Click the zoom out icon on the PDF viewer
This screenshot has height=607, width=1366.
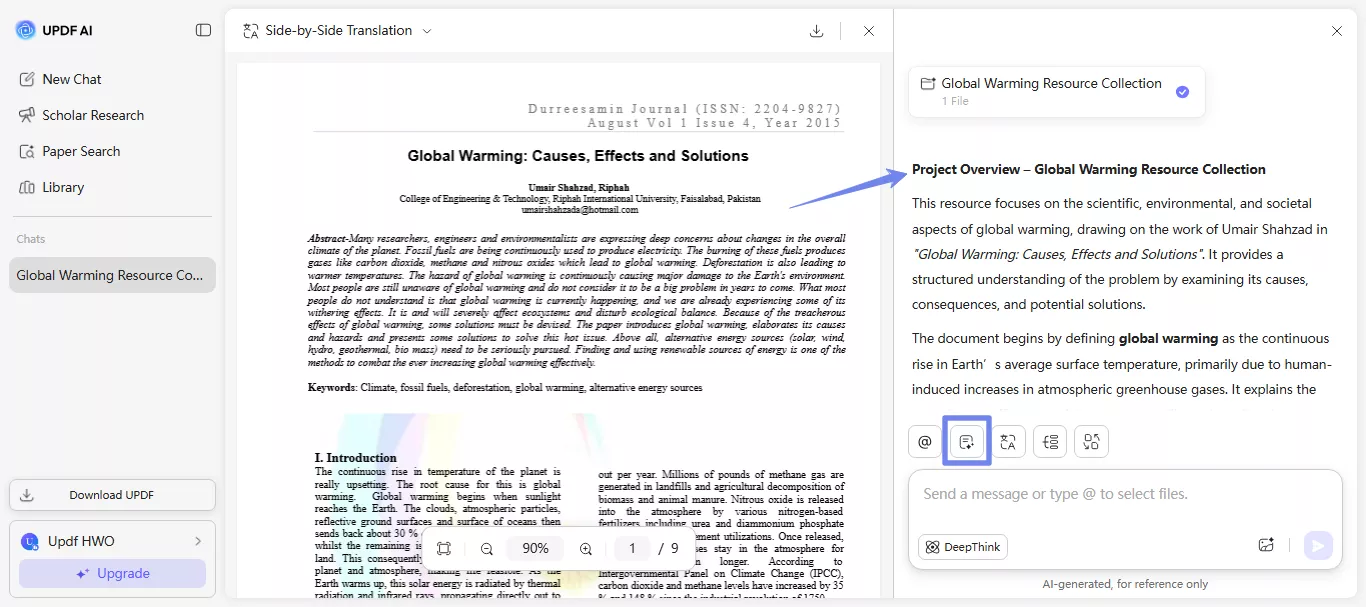(487, 548)
